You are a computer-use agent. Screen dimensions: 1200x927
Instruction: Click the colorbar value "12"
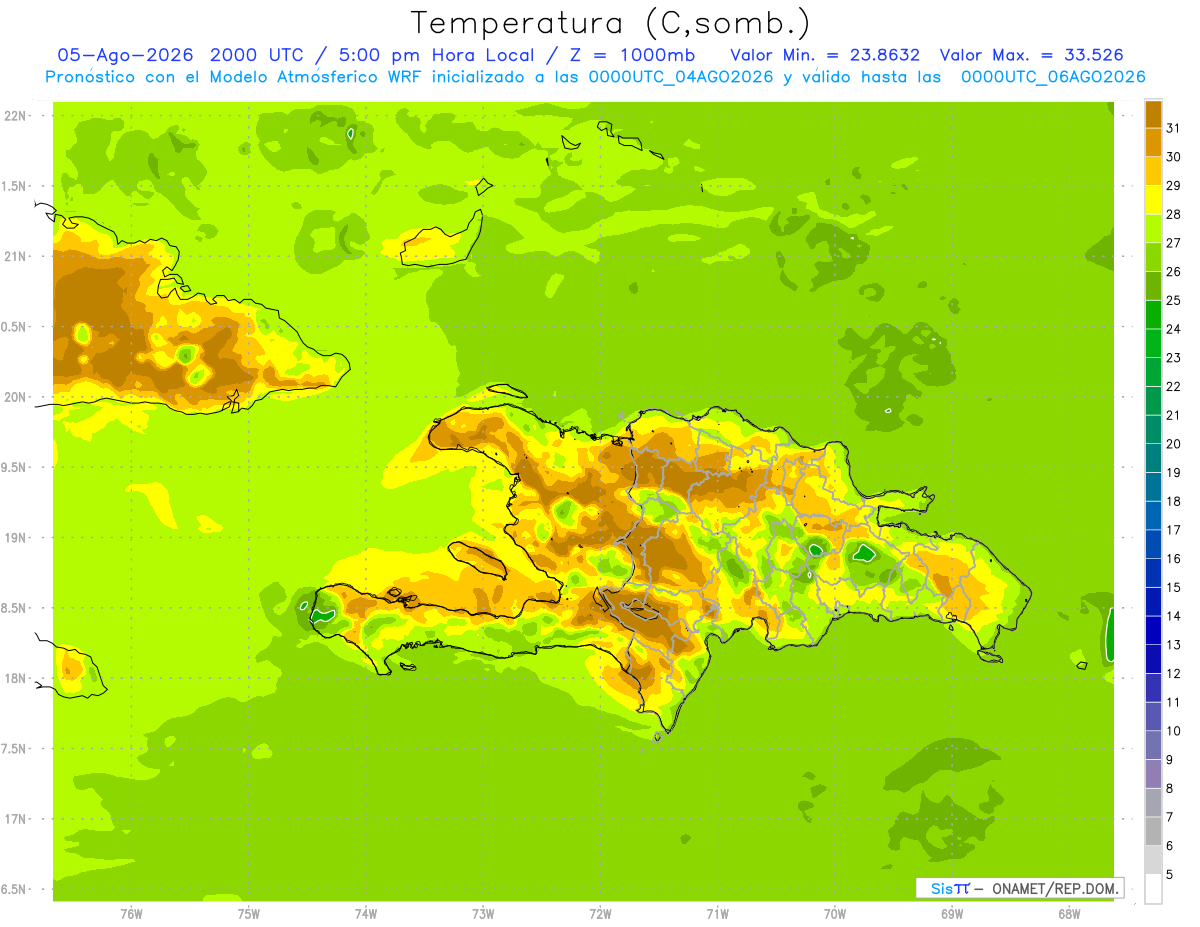coord(1174,674)
